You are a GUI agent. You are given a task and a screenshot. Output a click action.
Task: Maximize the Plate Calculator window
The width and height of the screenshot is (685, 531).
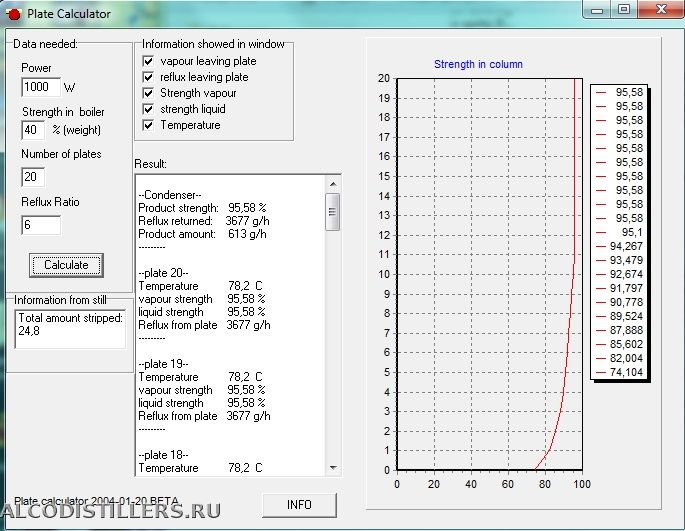[x=624, y=10]
